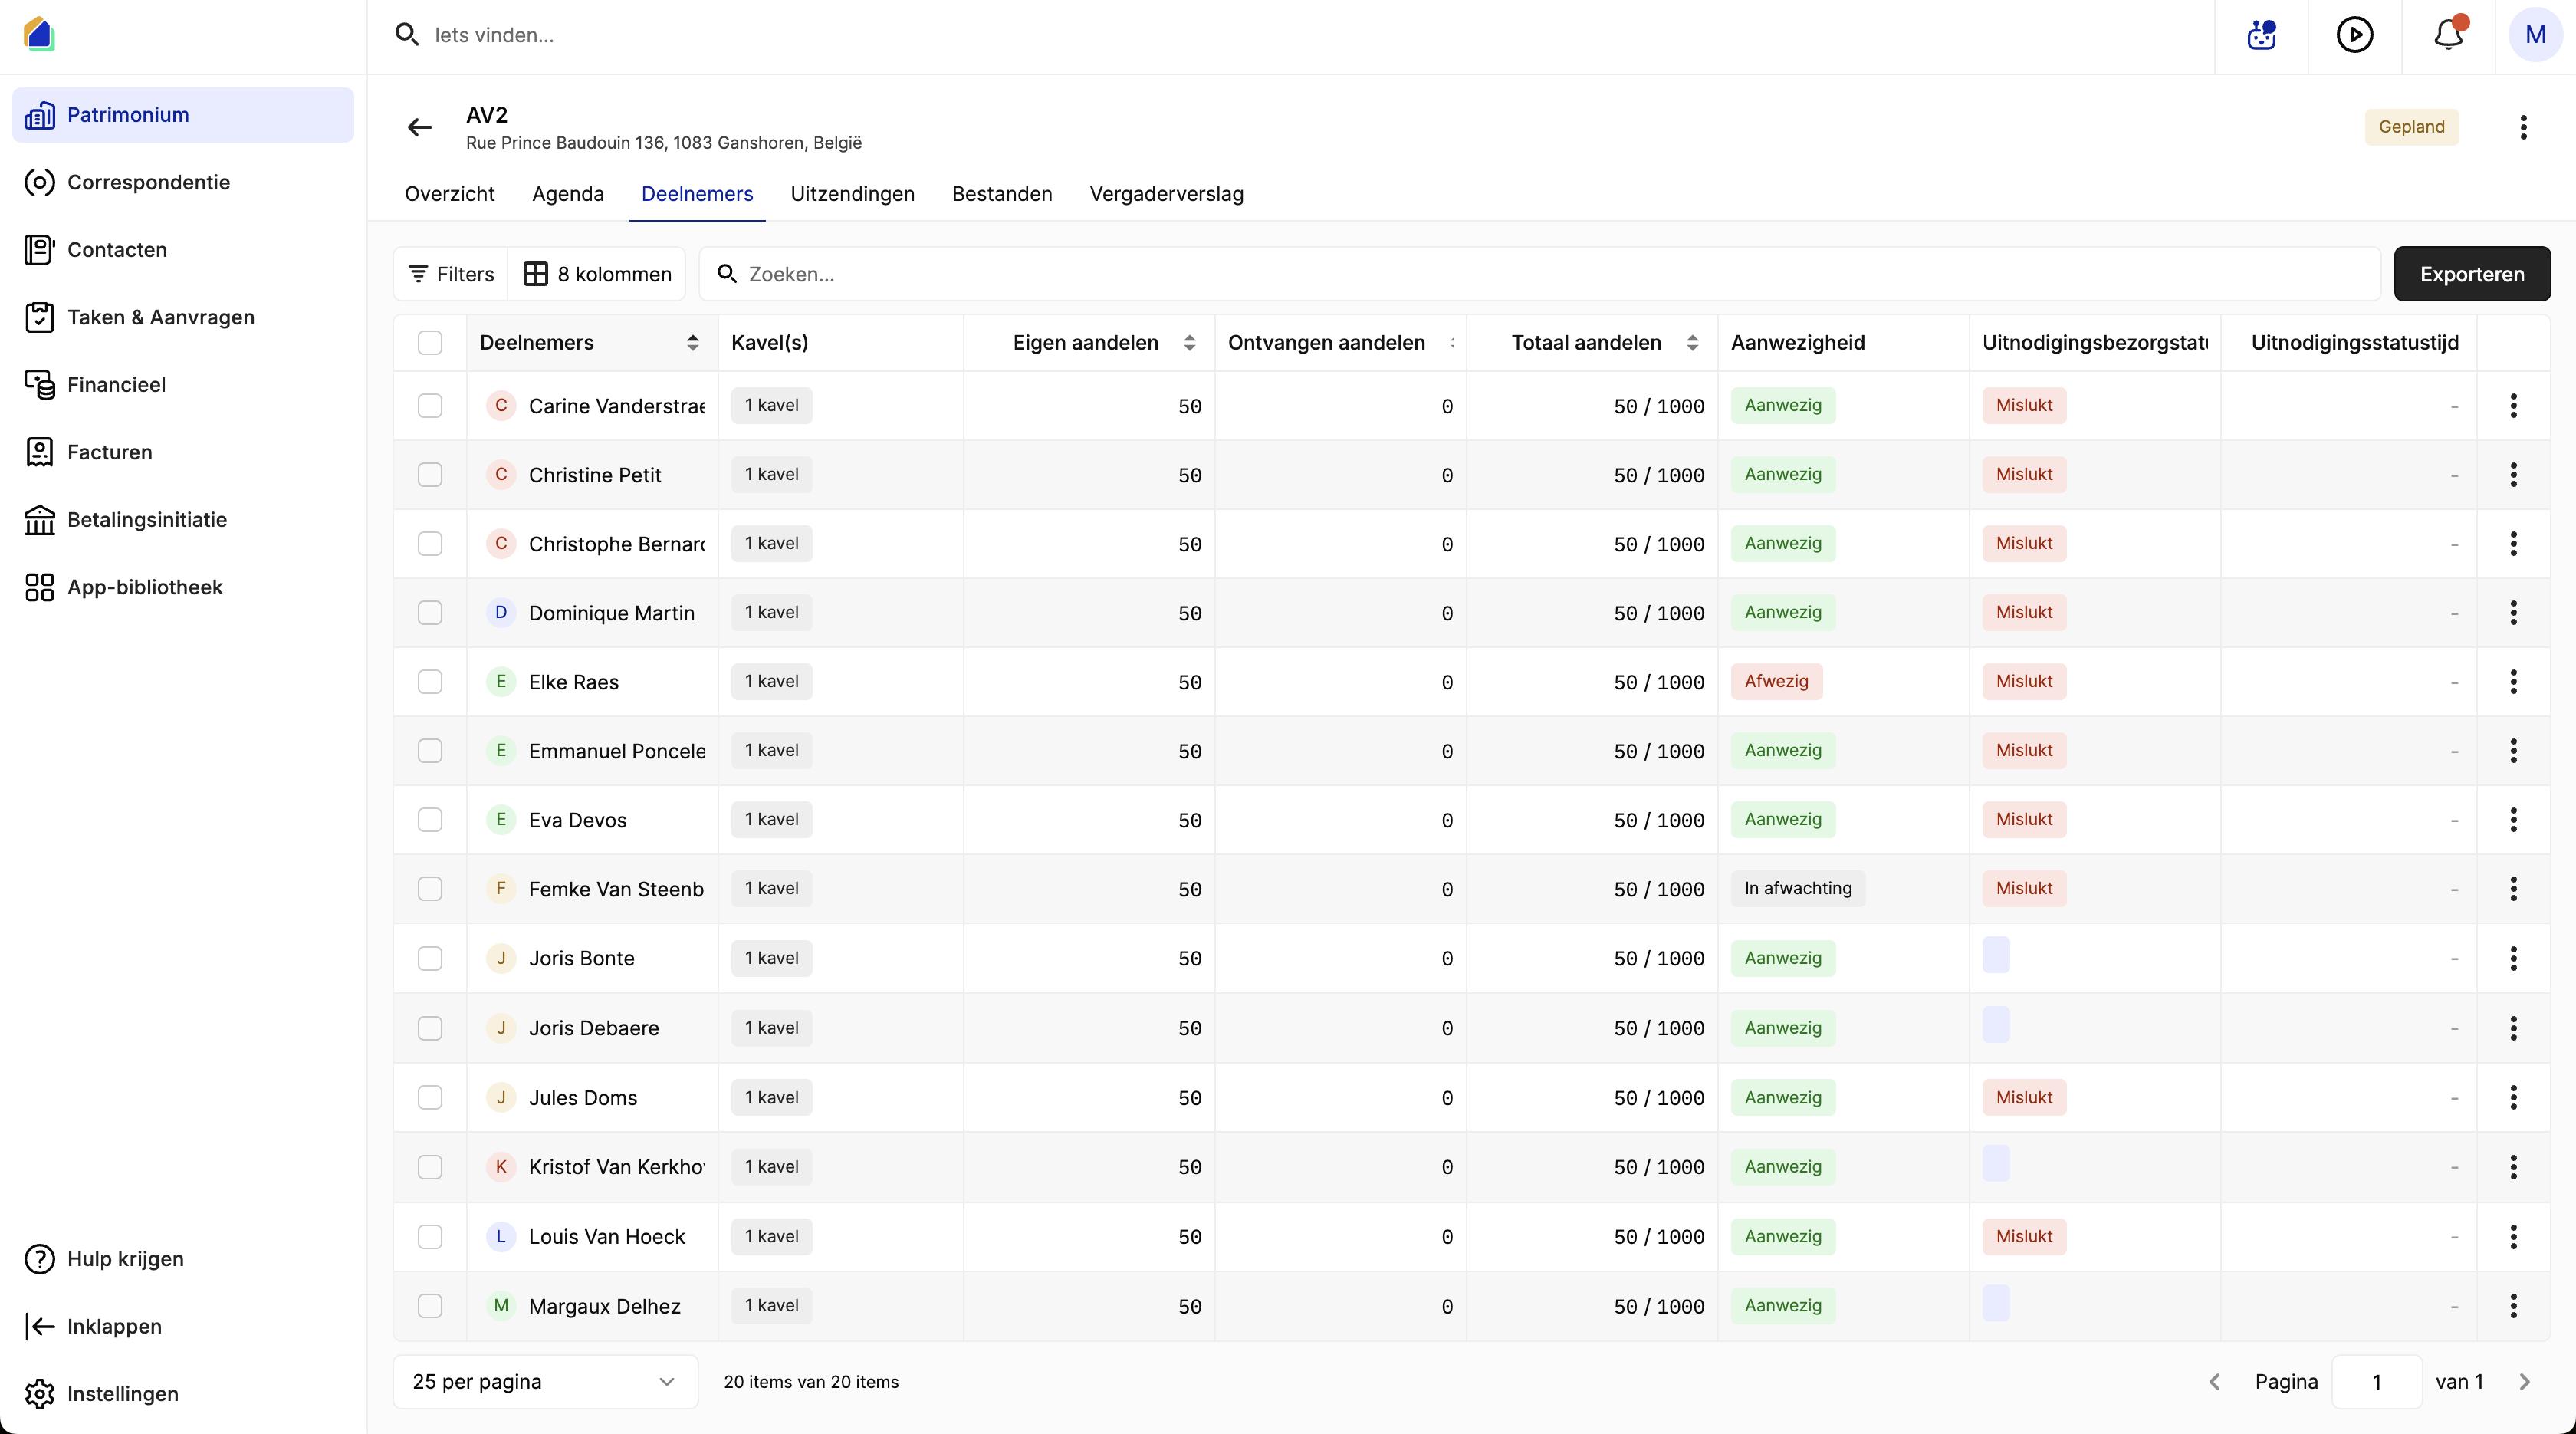
Task: Check the box for Christine Petit
Action: pos(430,475)
